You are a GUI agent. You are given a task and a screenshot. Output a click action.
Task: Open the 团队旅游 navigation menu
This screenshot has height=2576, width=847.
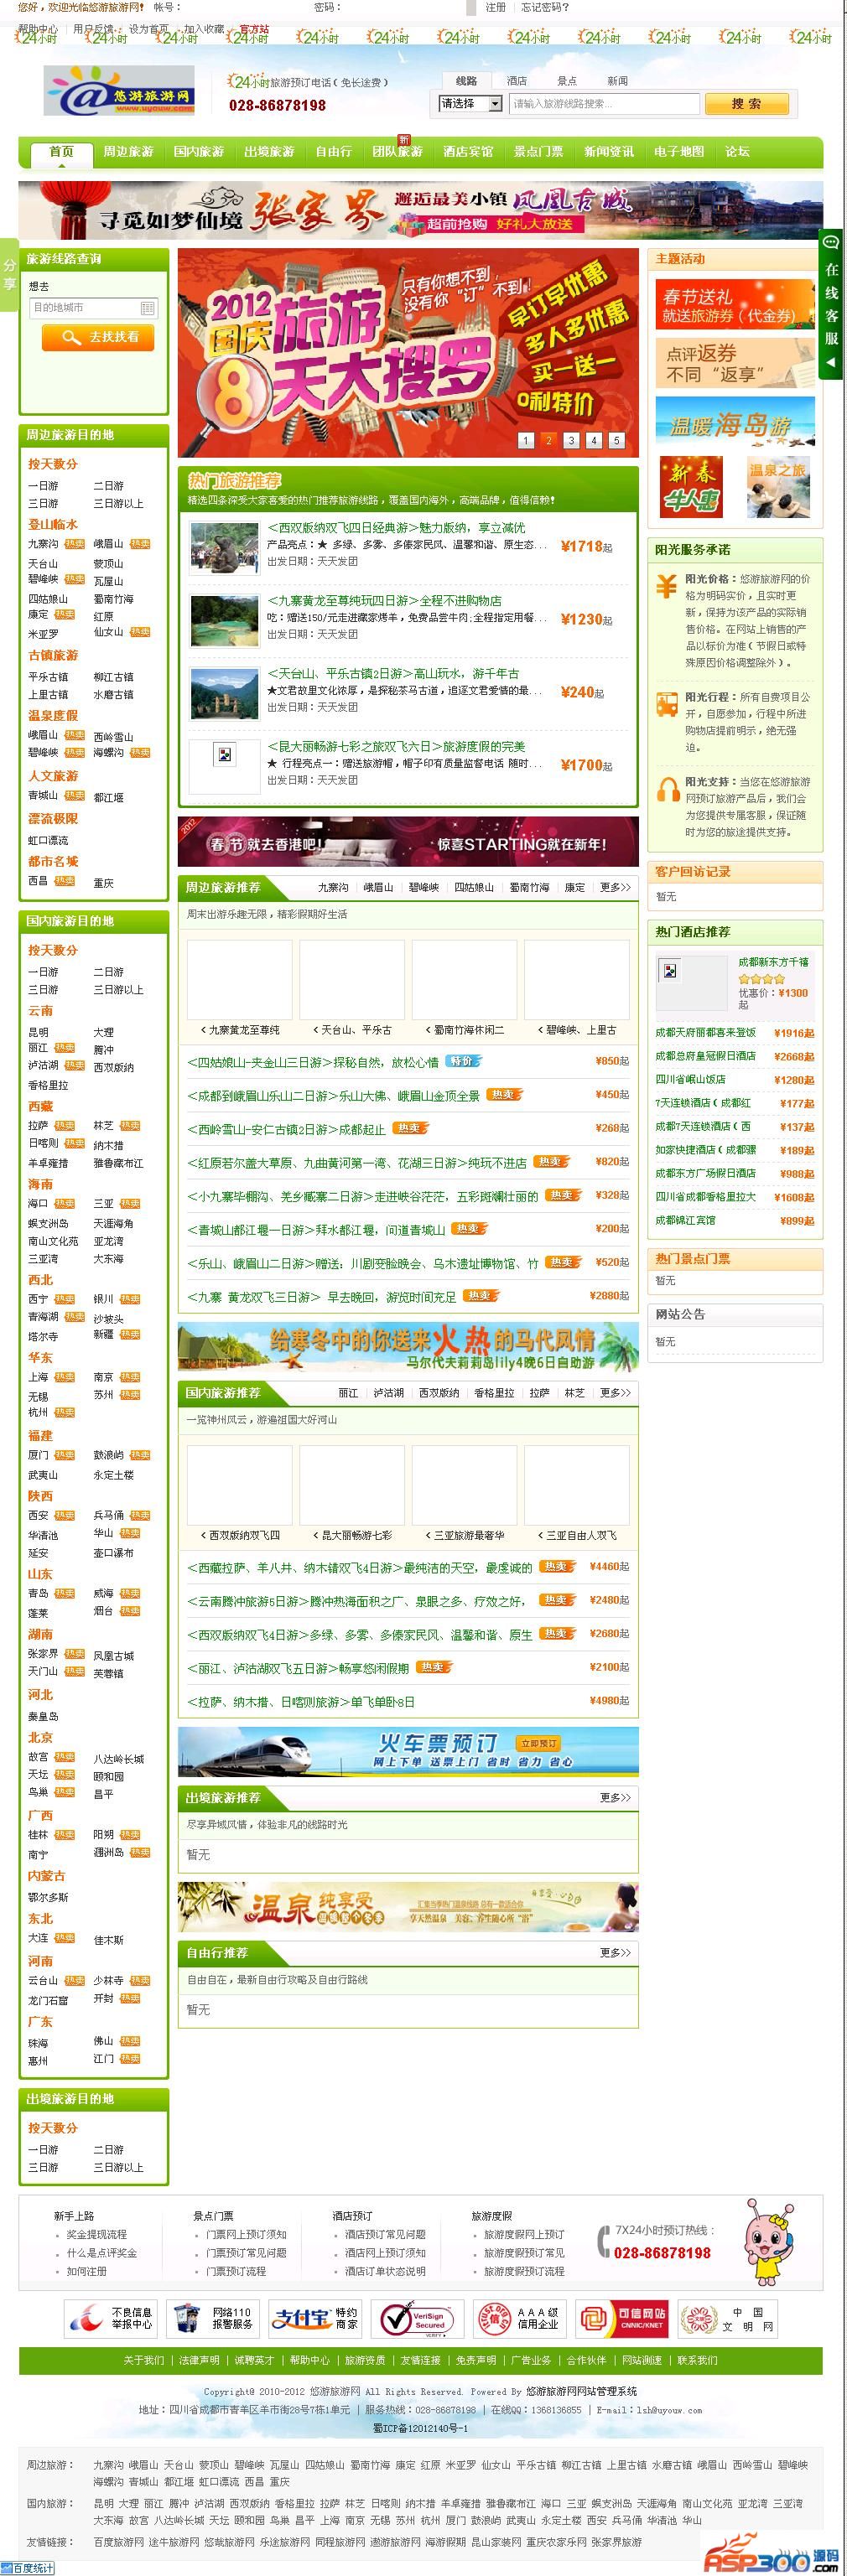pyautogui.click(x=397, y=152)
